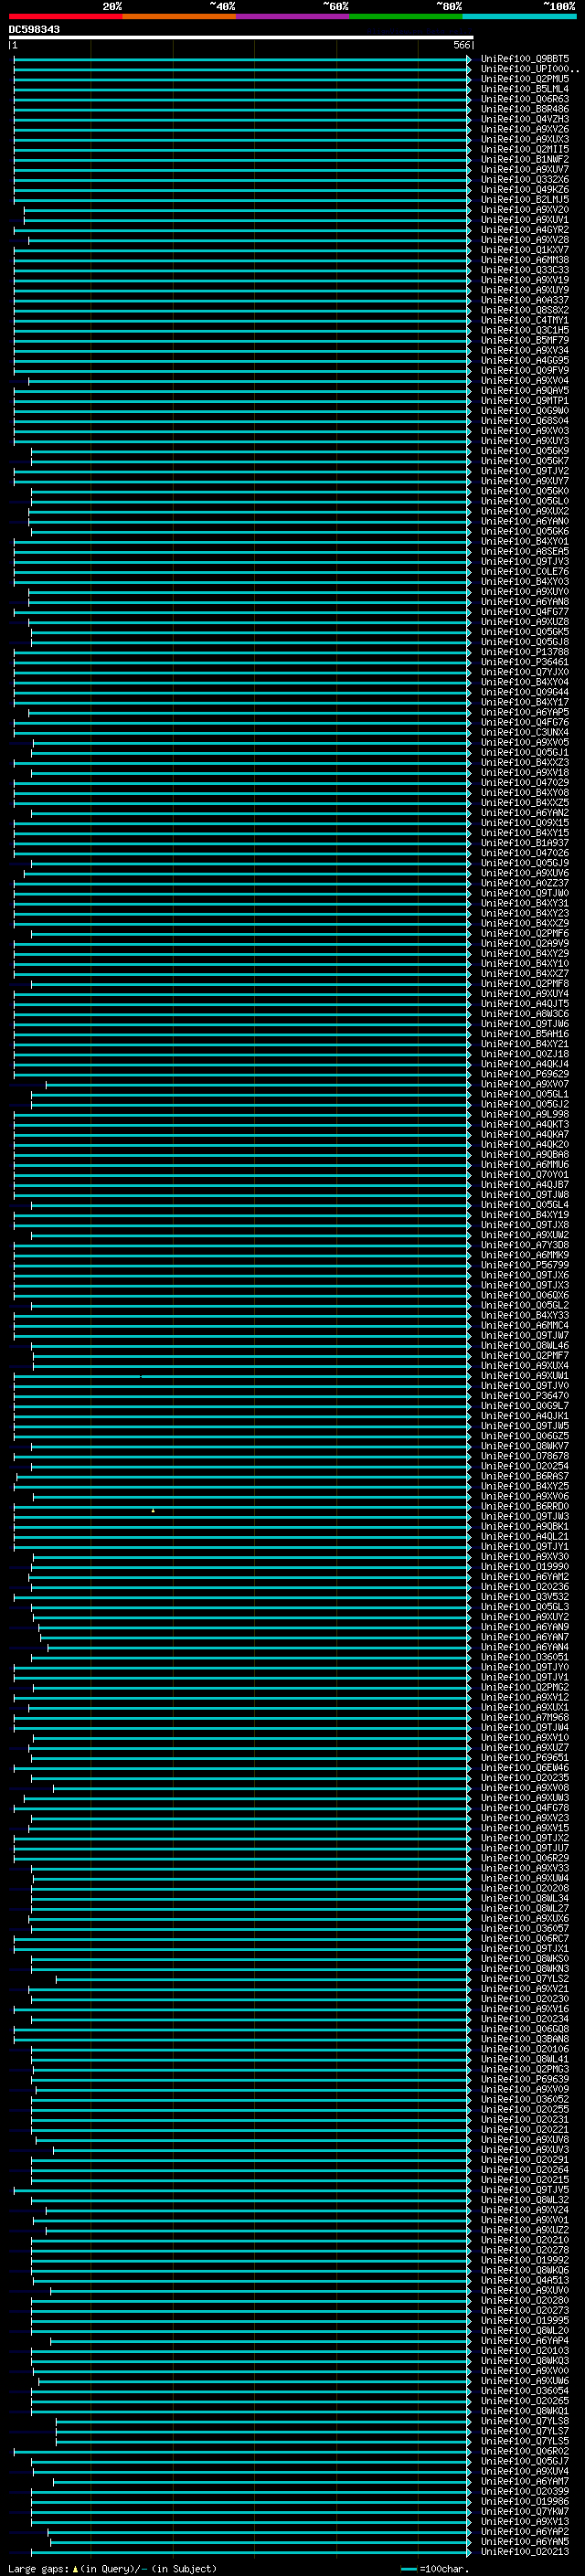Select hit label UniRef100_B2LMJ5
The width and height of the screenshot is (585, 2576).
525,200
